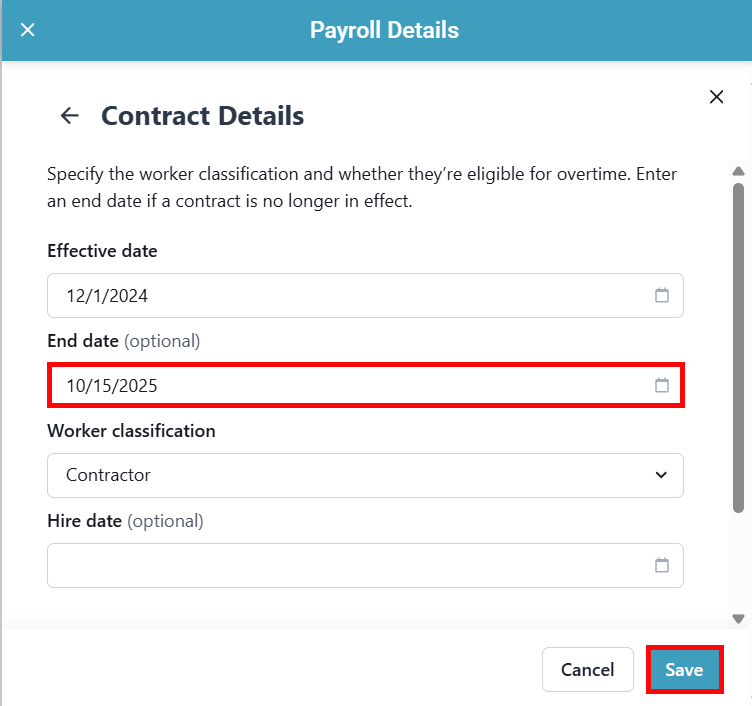Click the Hire date (optional) label
This screenshot has width=752, height=706.
(x=125, y=521)
